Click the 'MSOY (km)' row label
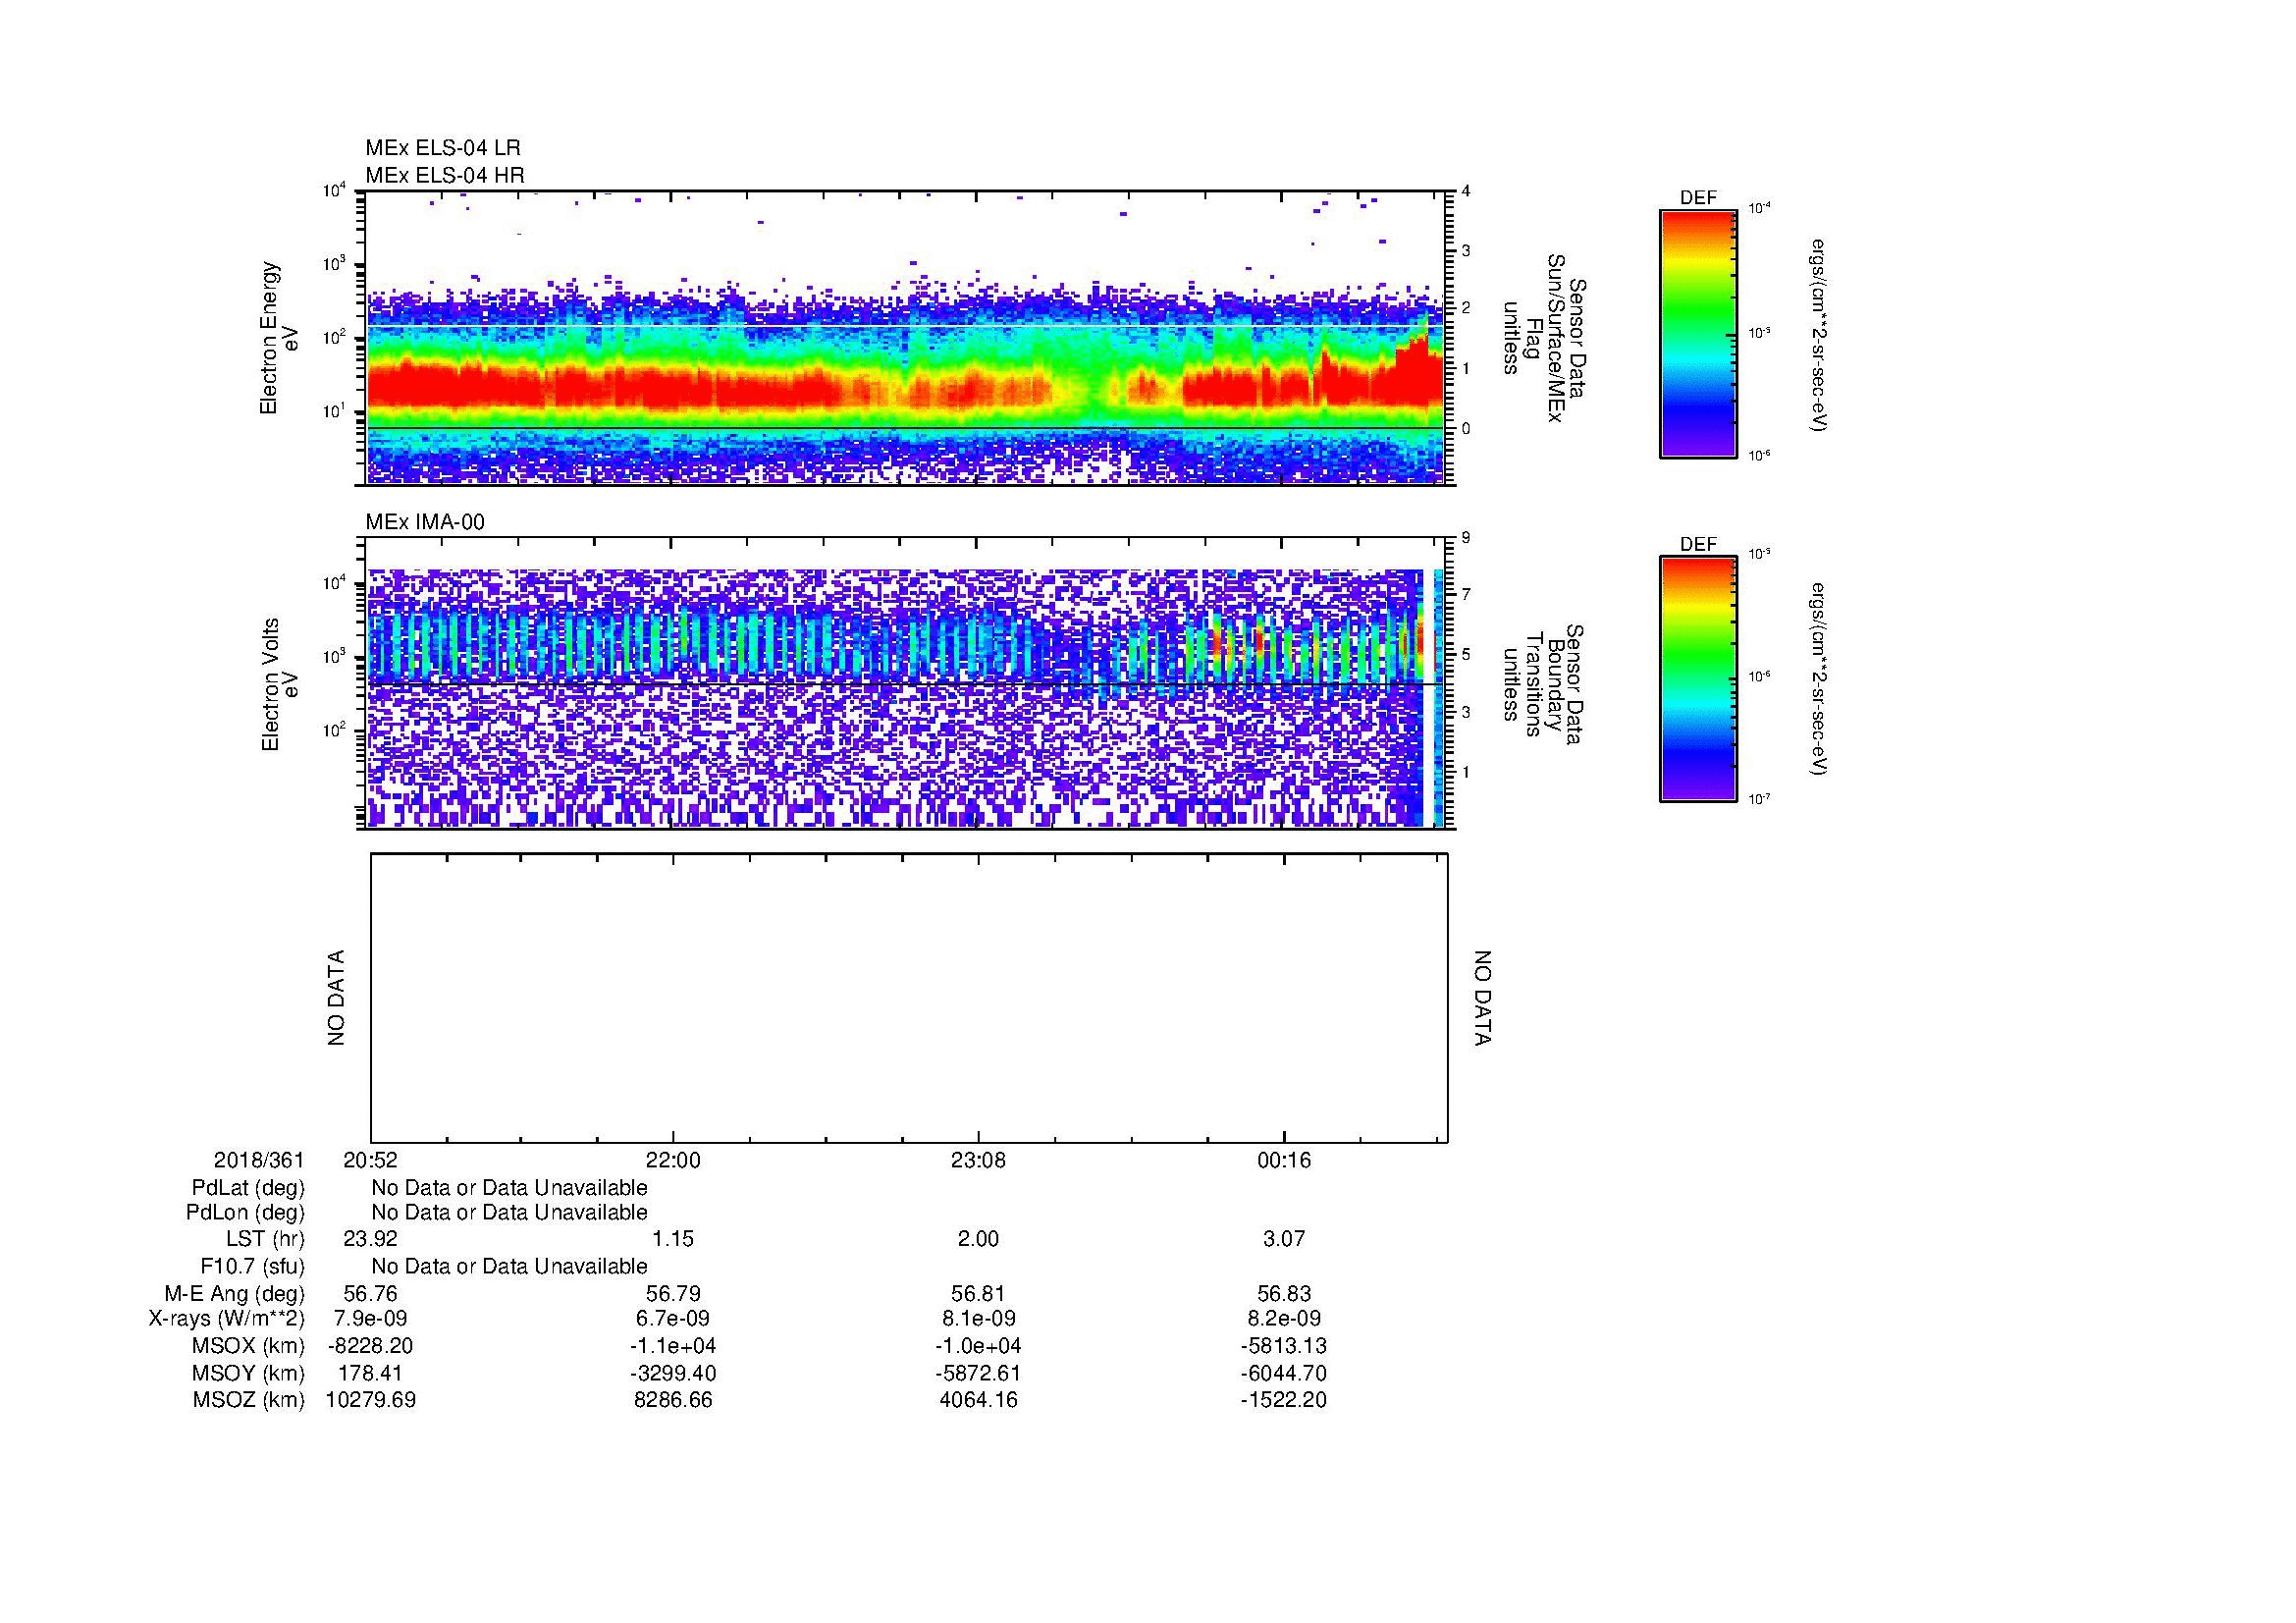This screenshot has width=2296, height=1623. (x=248, y=1374)
